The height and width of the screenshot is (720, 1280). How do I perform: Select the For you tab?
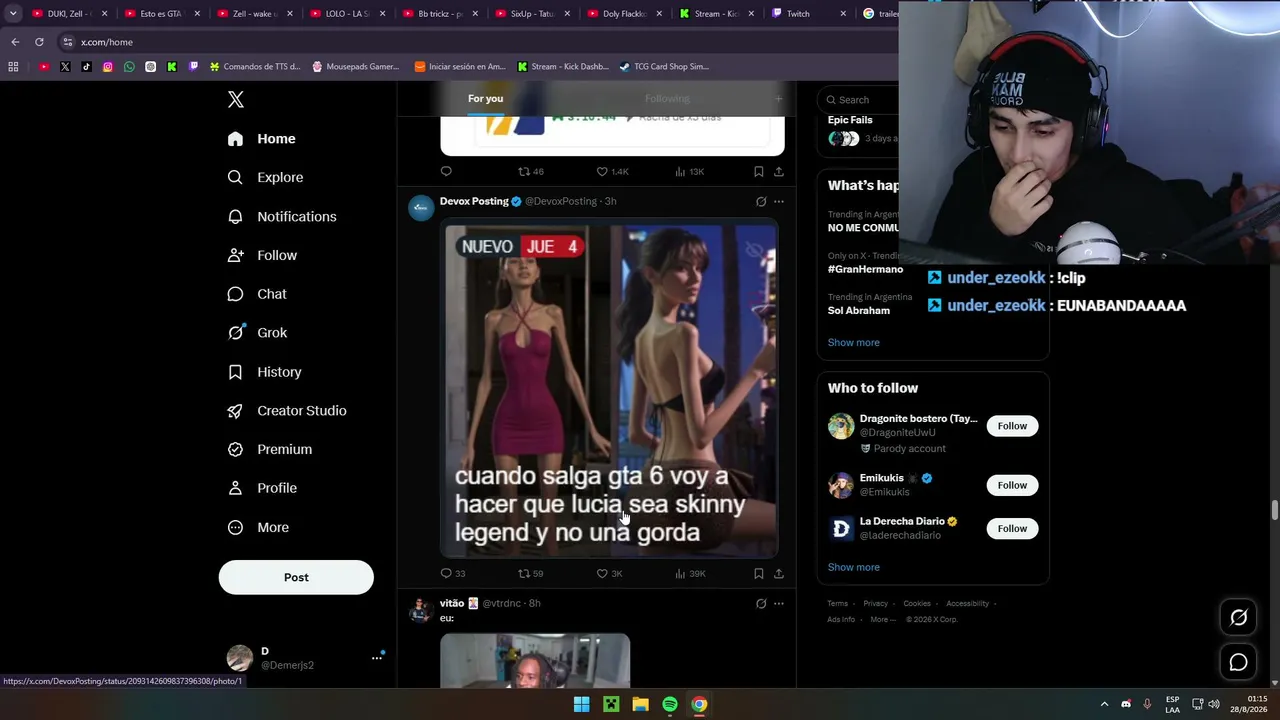click(485, 98)
